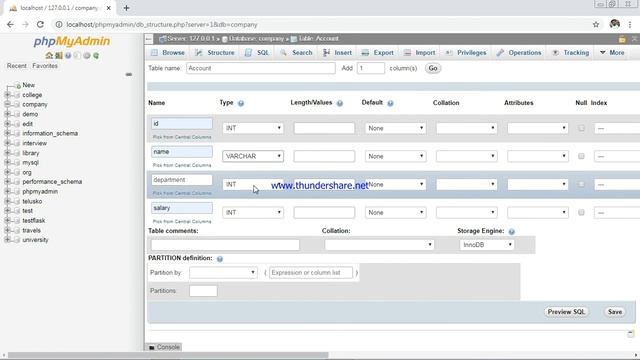Click the help icon next to Type header
The width and height of the screenshot is (640, 360).
pos(241,103)
